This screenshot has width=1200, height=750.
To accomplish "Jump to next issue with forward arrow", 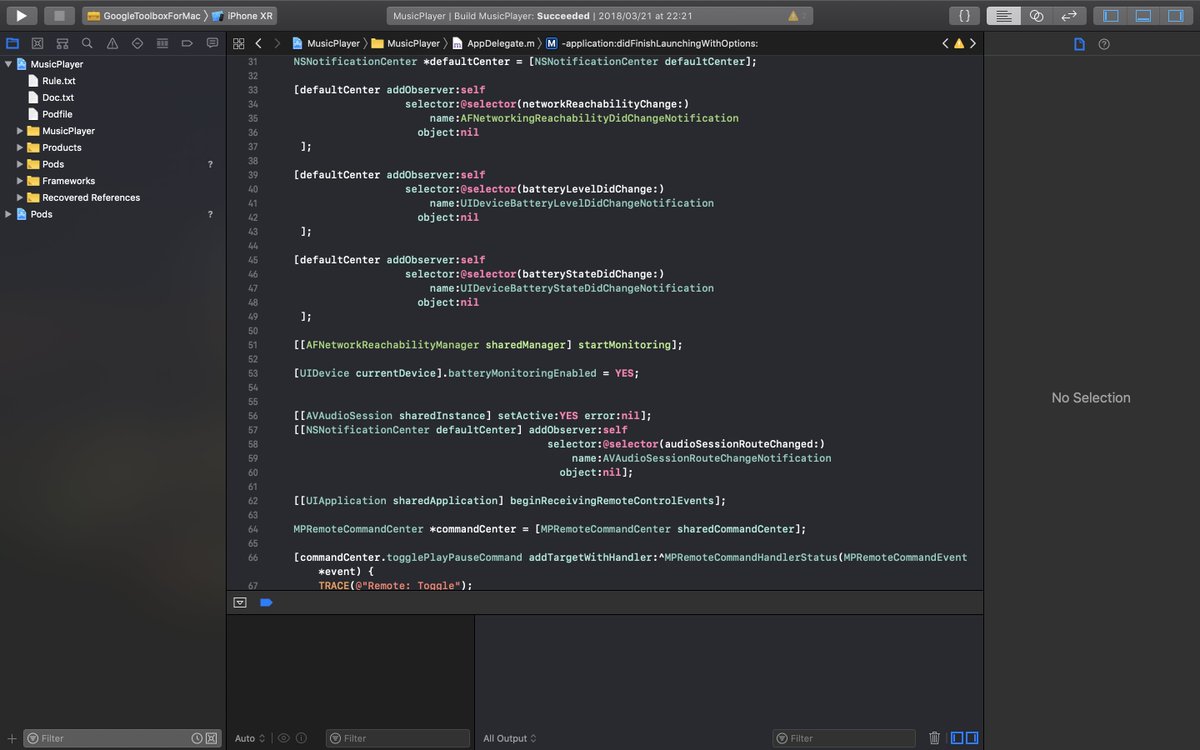I will (x=970, y=43).
